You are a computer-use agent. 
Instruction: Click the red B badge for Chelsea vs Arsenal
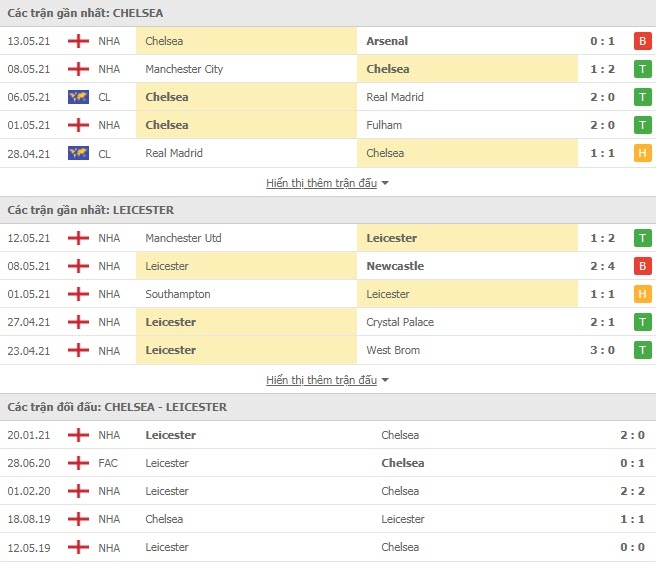pyautogui.click(x=643, y=41)
